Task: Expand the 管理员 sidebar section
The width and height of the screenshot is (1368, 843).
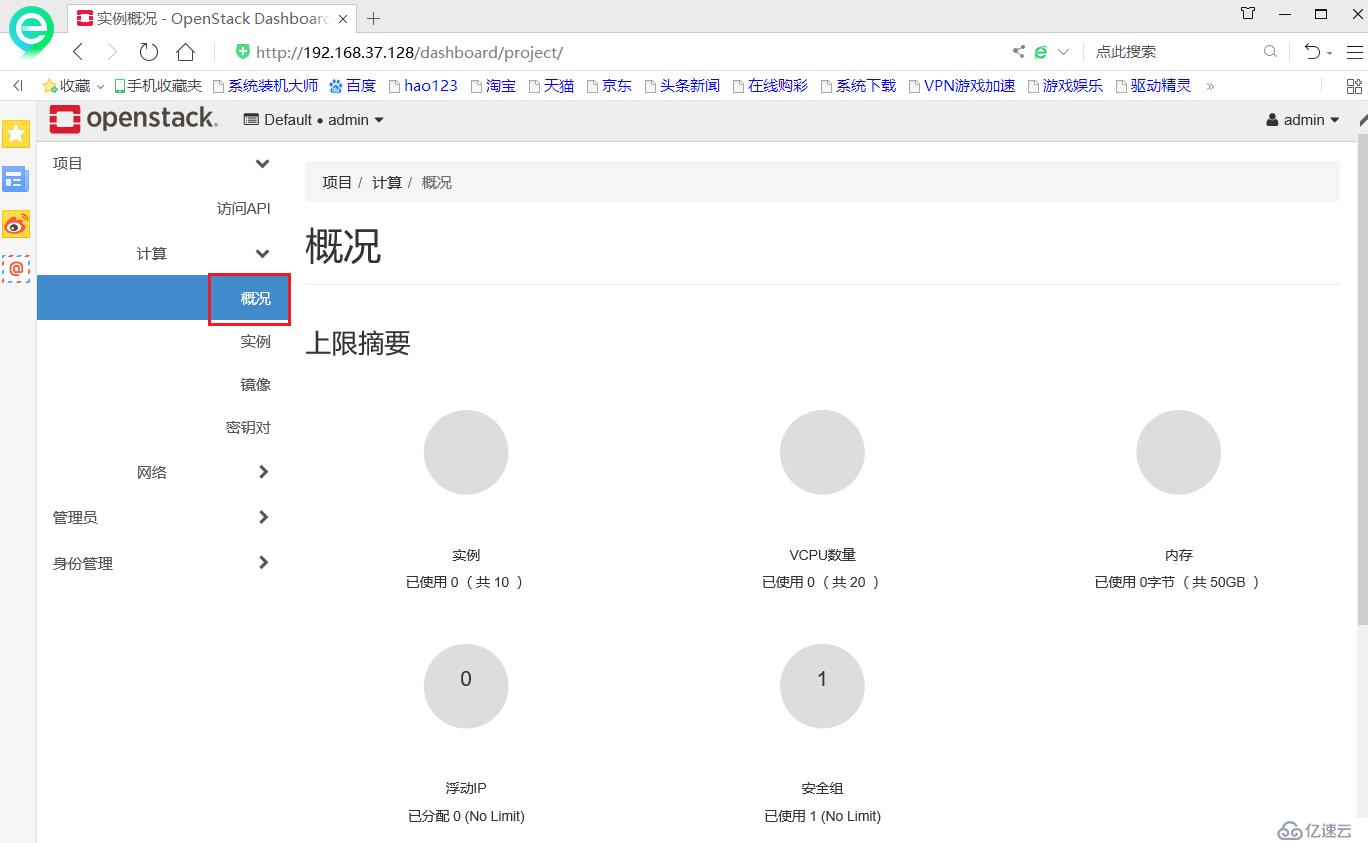Action: pos(162,517)
